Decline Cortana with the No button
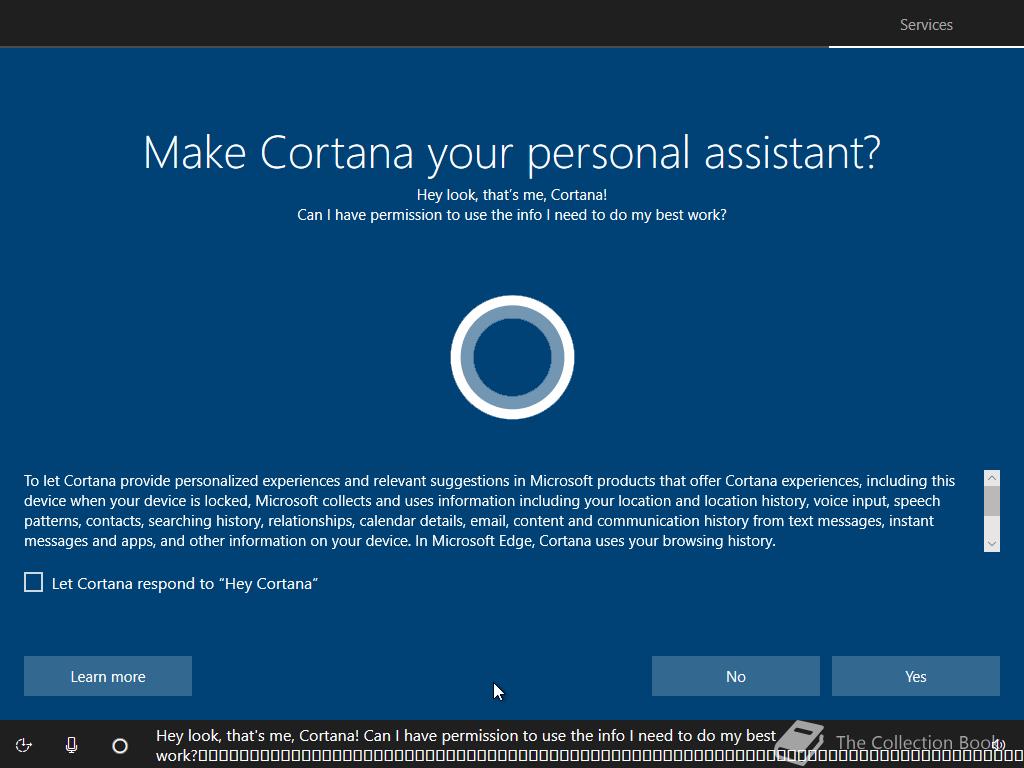The image size is (1024, 768). click(735, 676)
